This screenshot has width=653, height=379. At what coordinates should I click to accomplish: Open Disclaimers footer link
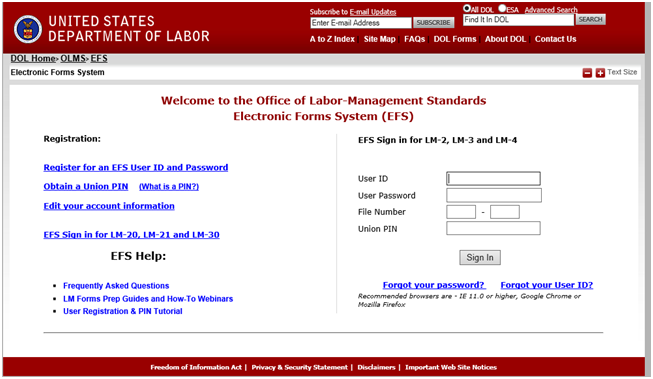tap(376, 367)
